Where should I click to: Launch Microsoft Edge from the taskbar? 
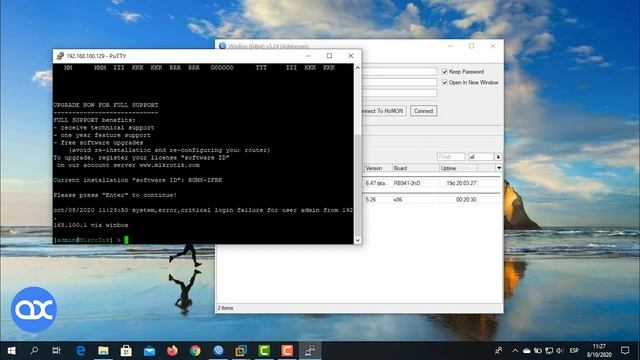80,351
